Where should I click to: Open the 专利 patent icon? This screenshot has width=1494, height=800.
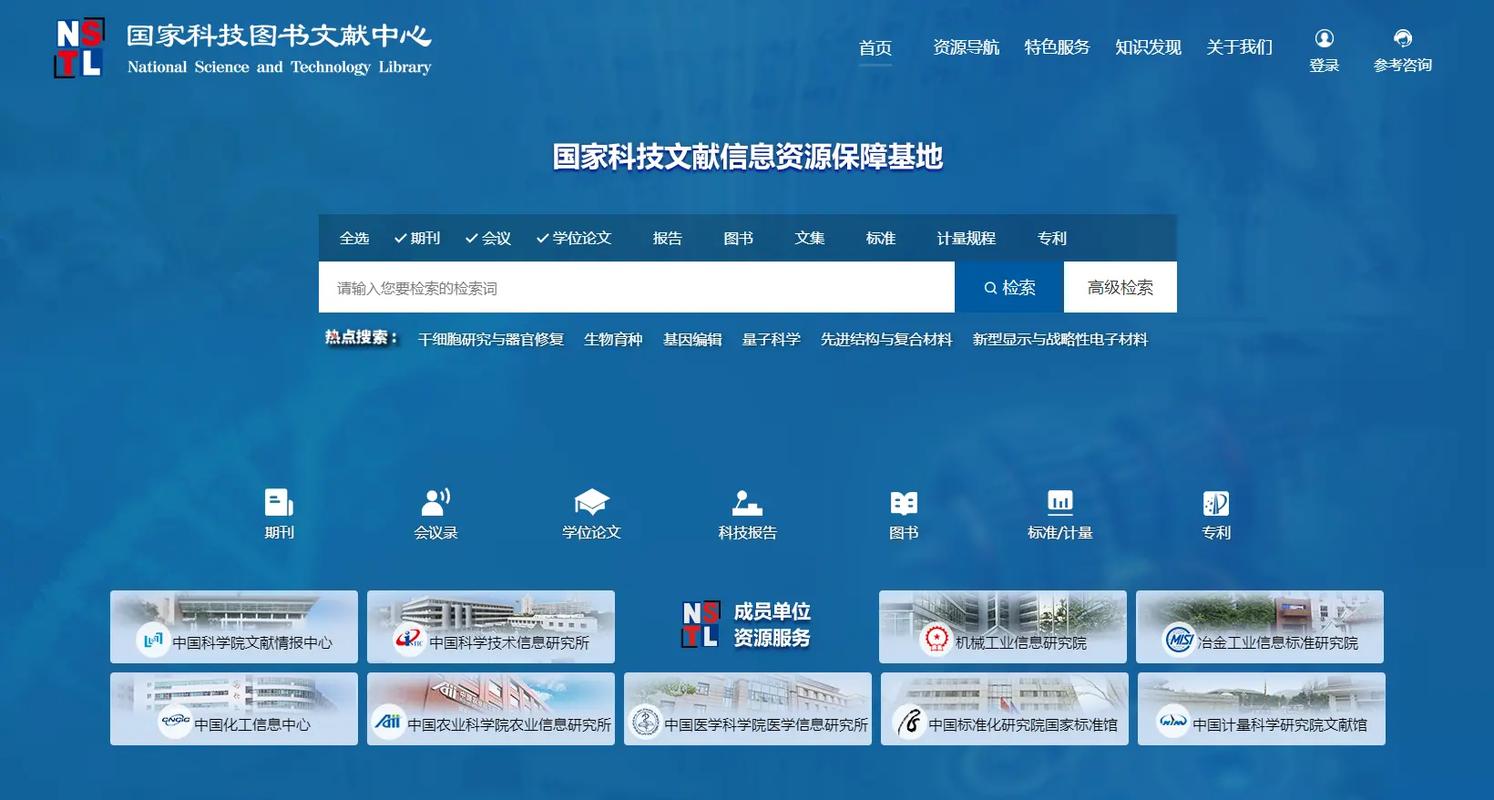[1216, 503]
